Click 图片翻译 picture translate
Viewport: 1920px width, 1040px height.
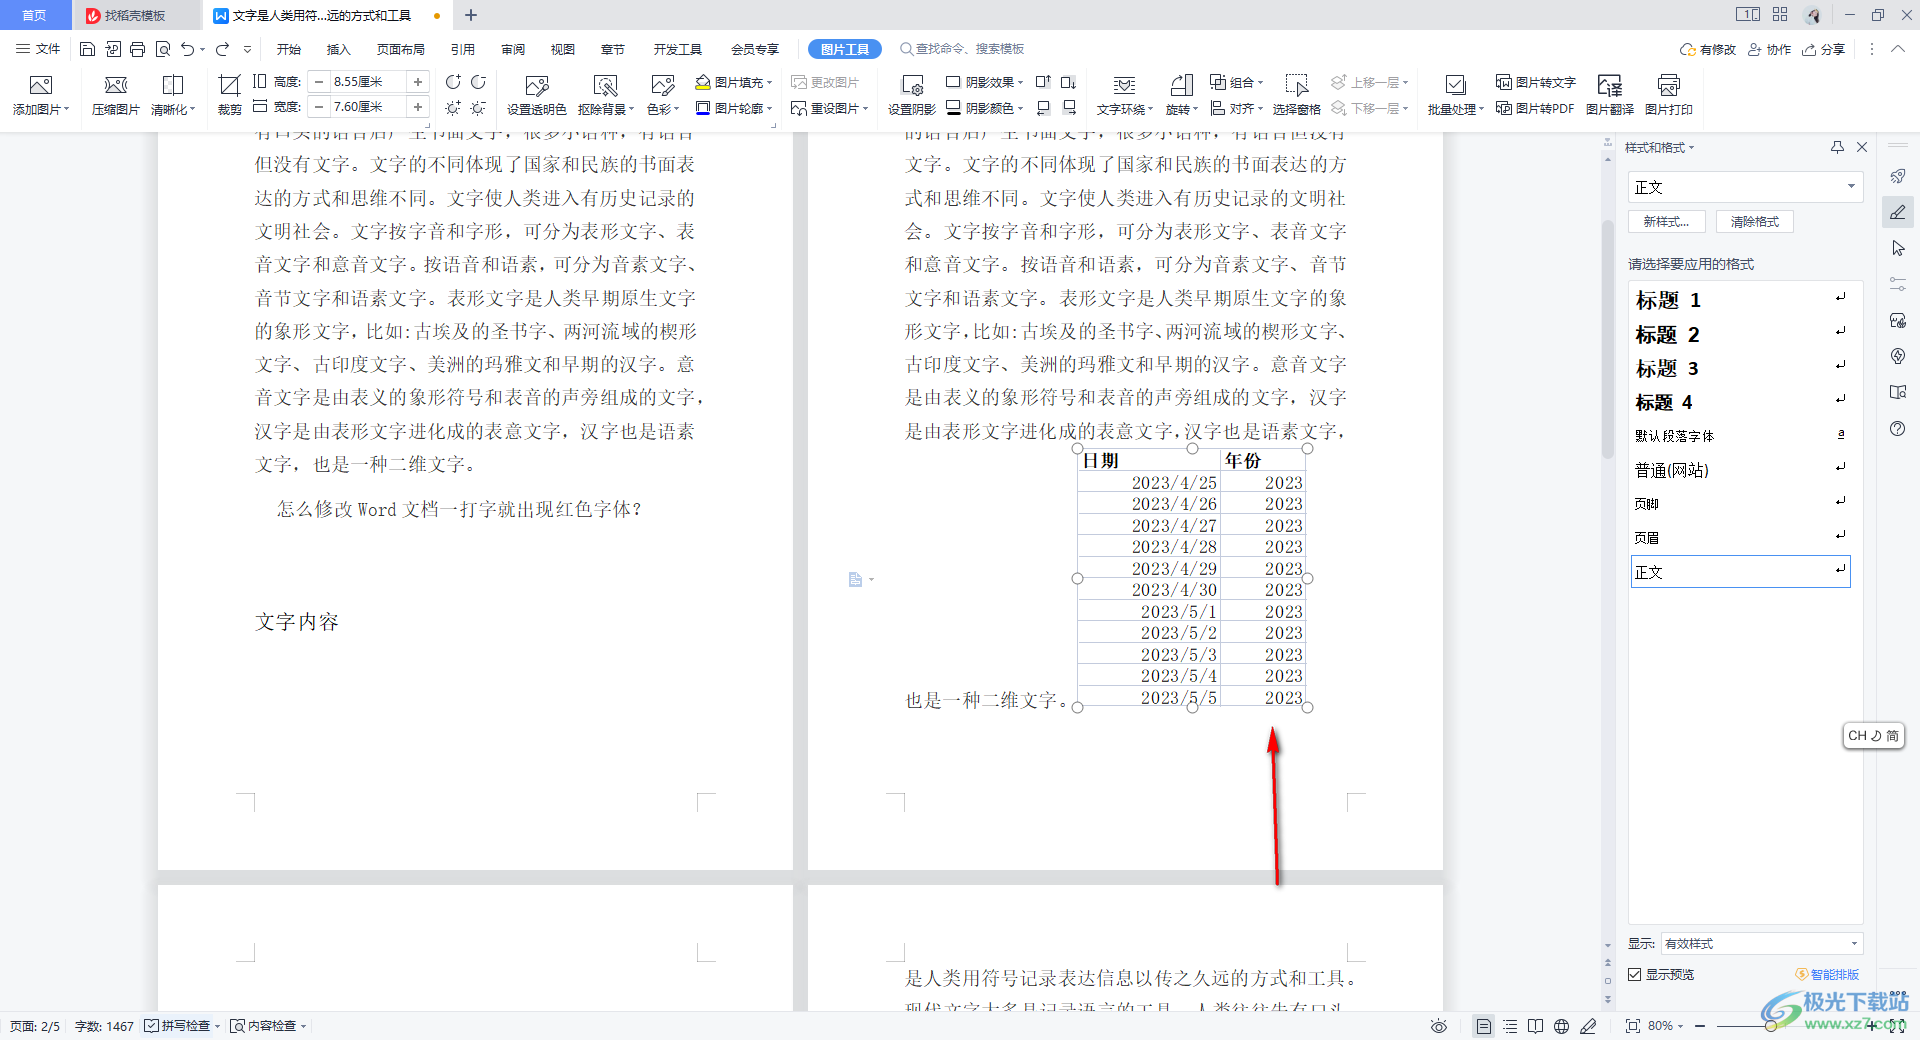[1610, 96]
